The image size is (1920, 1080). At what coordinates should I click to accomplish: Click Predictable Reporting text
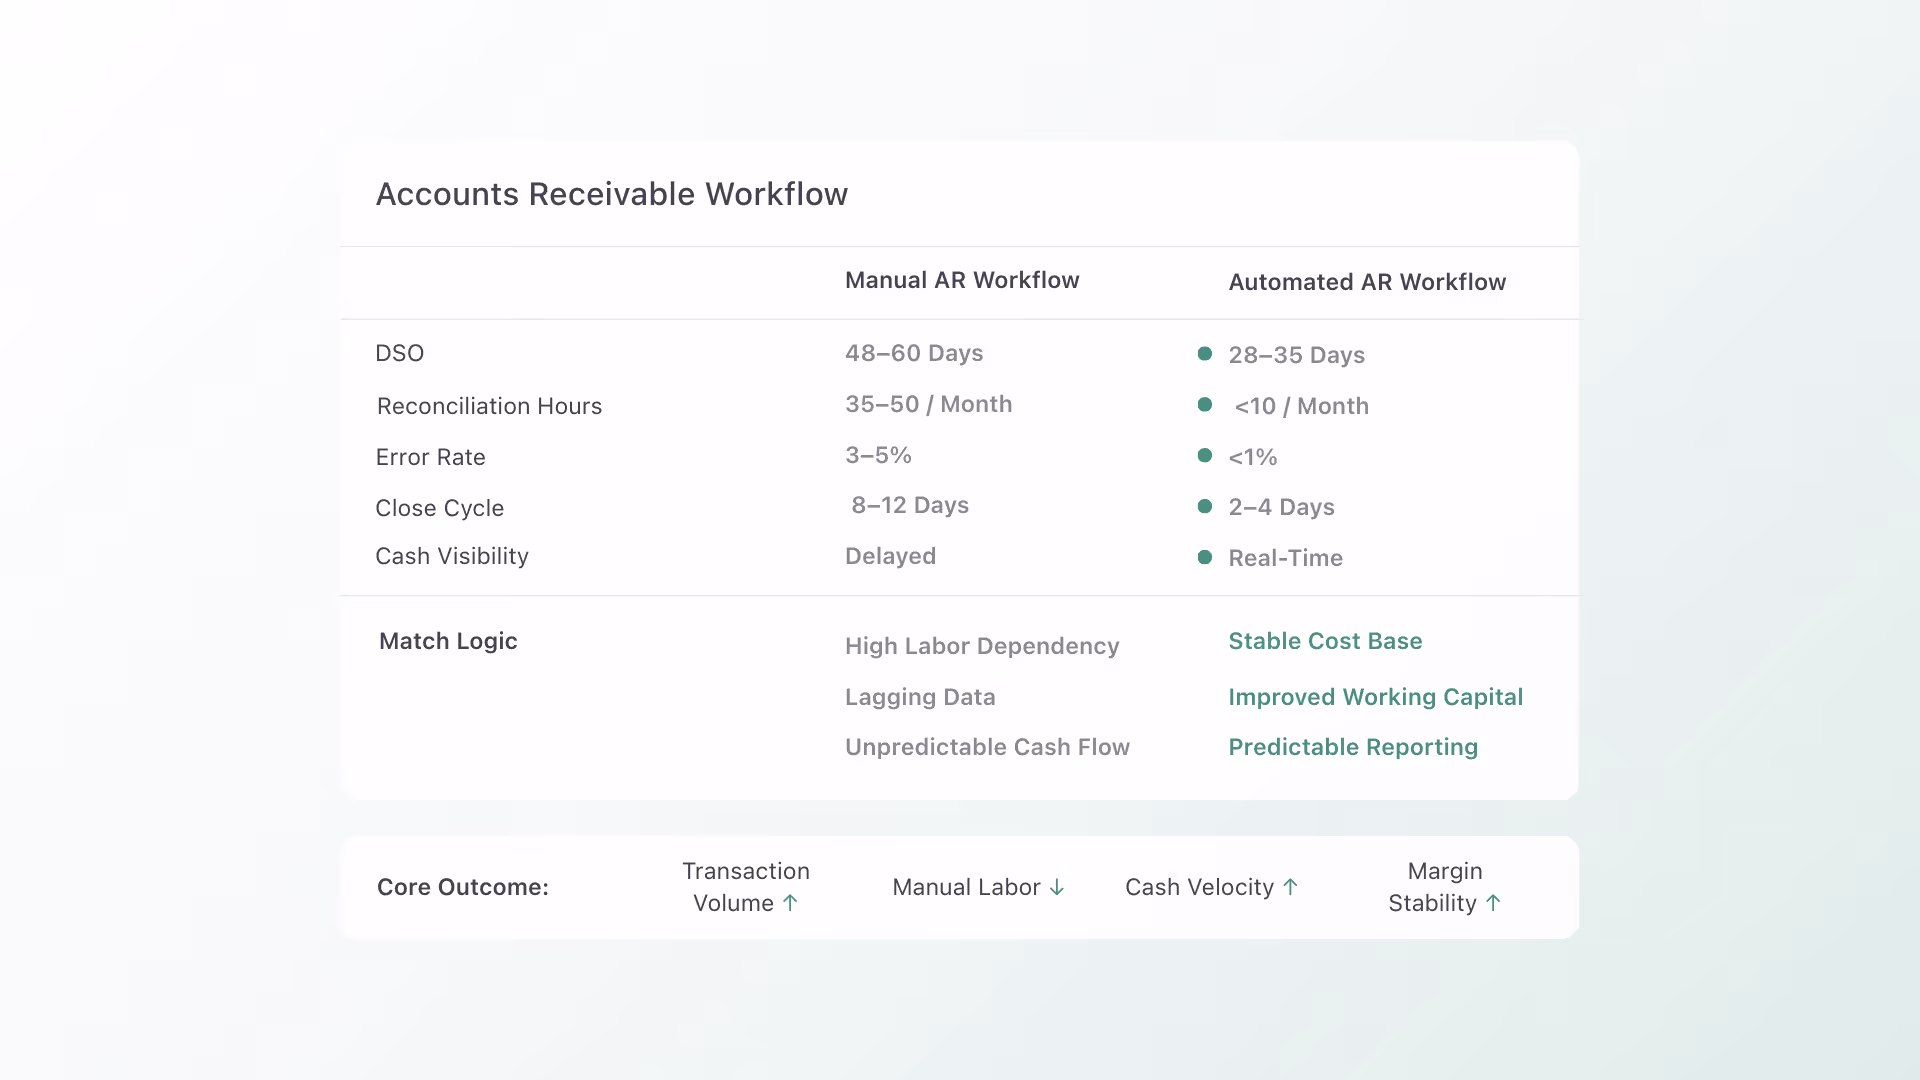pos(1353,747)
